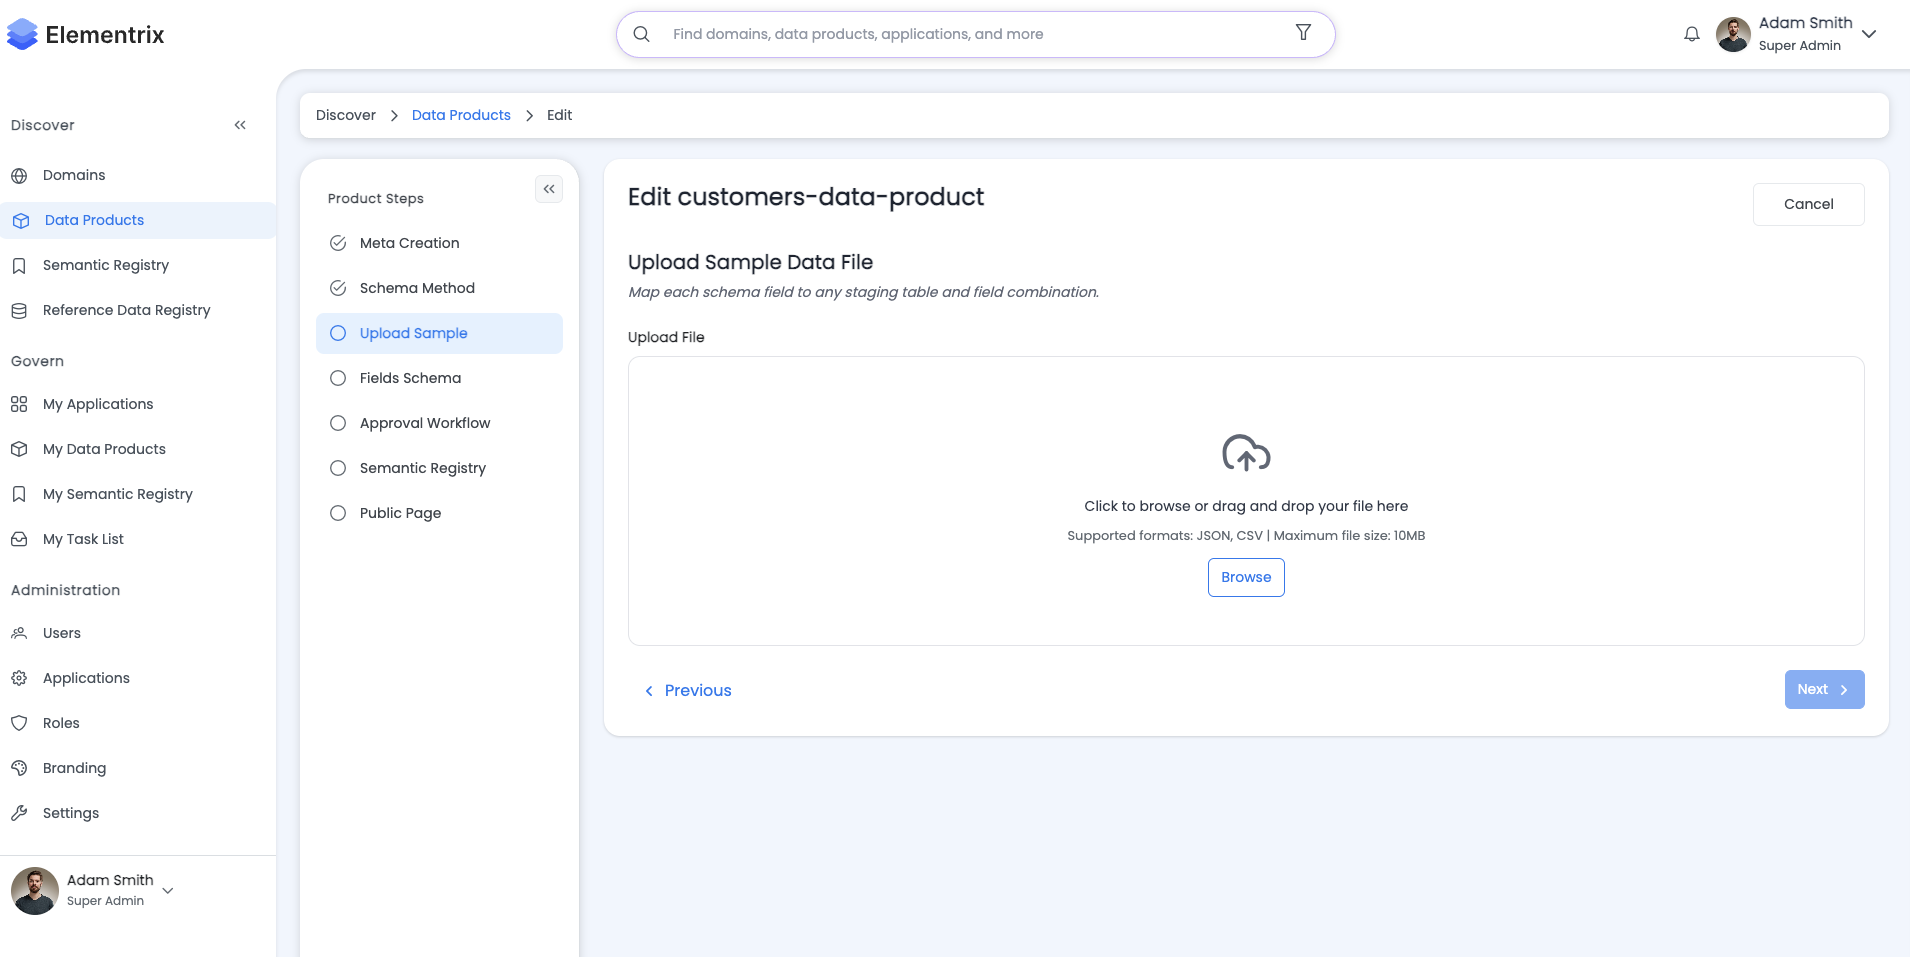This screenshot has height=957, width=1910.
Task: Click the notifications bell icon
Action: click(x=1691, y=33)
